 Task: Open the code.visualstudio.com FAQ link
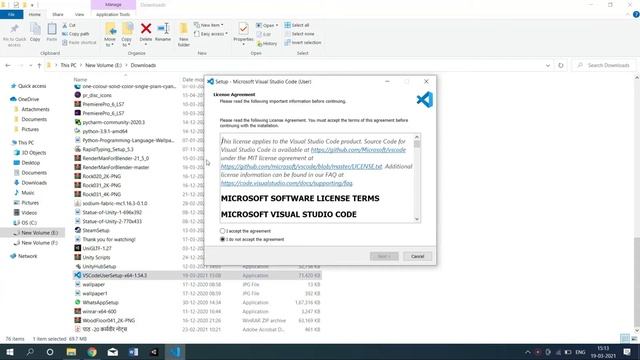(x=287, y=183)
